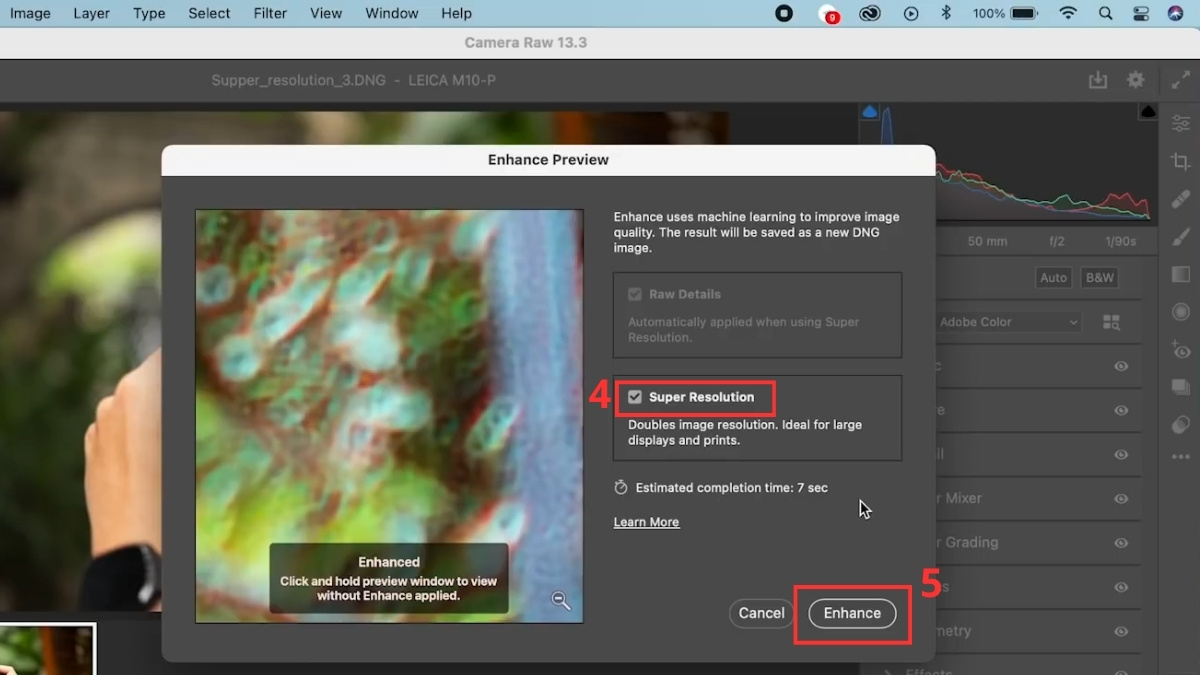
Task: Open the Presets panel icon
Action: [x=1181, y=425]
